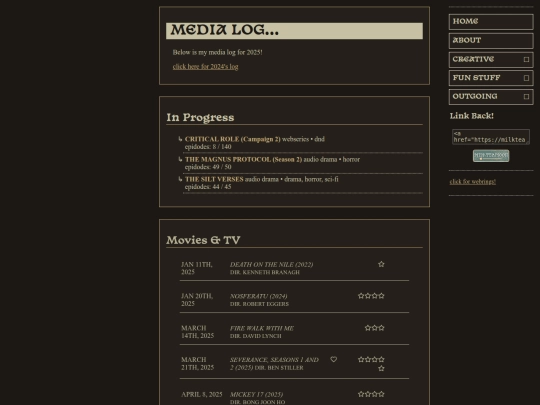Open the About navigation item
The image size is (540, 405).
[491, 41]
